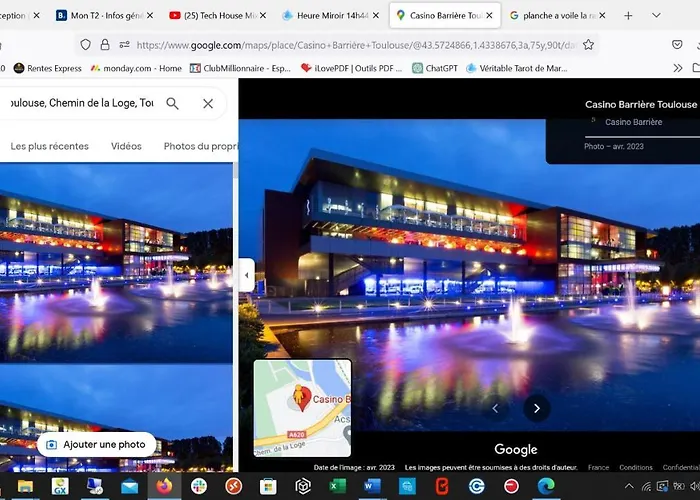Image resolution: width=700 pixels, height=500 pixels.
Task: Open the Tech House Mix YouTube tab
Action: [x=212, y=15]
